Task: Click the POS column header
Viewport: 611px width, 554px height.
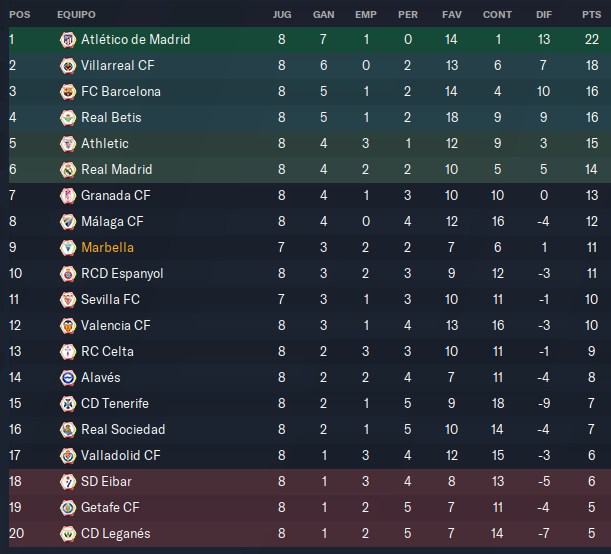Action: click(x=20, y=15)
